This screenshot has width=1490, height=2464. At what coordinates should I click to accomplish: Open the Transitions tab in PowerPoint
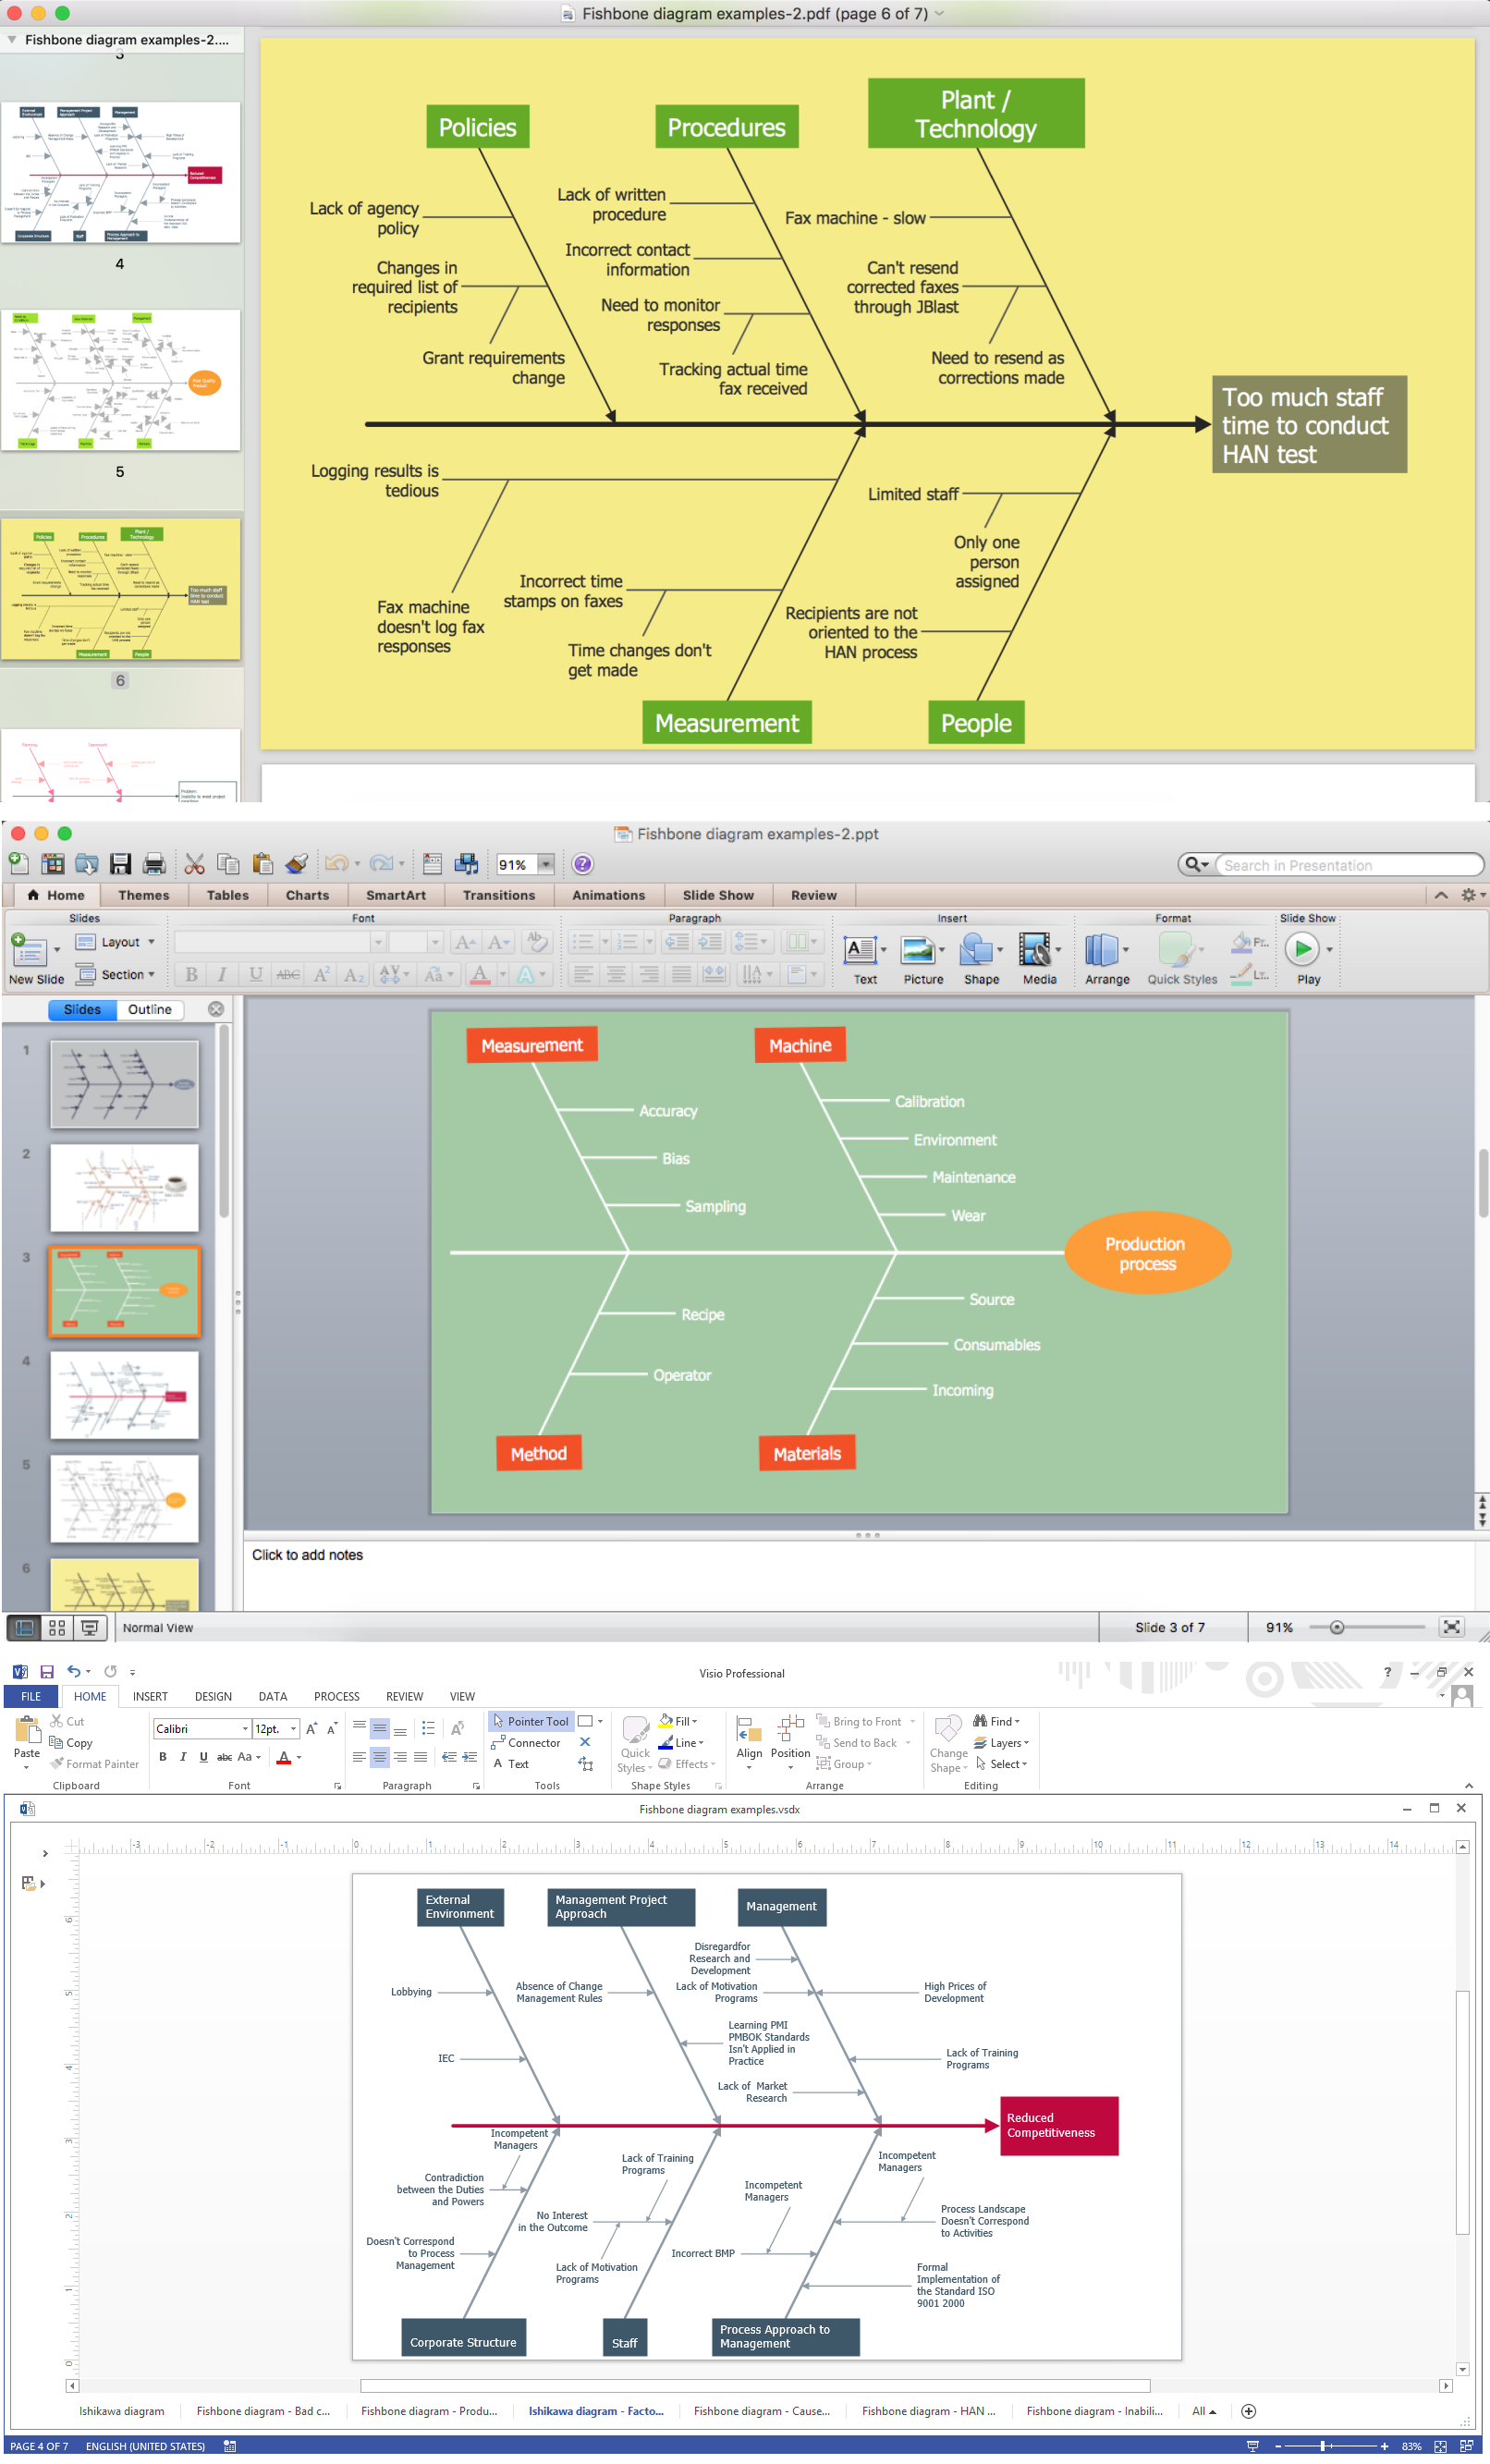[x=499, y=895]
